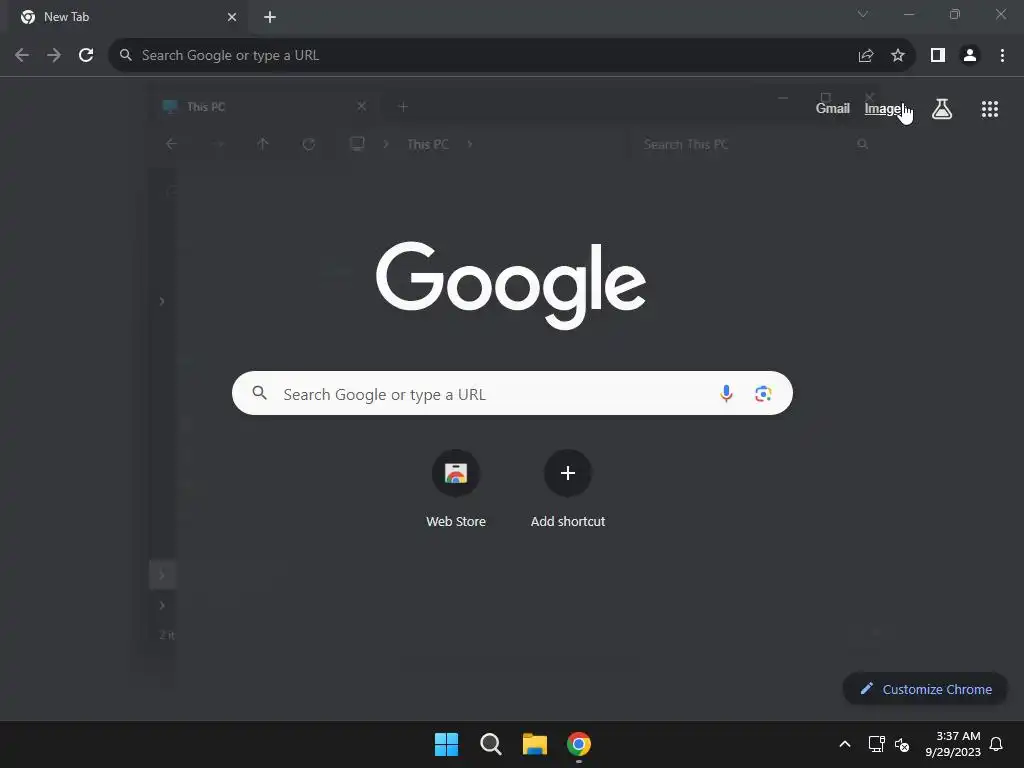1024x768 pixels.
Task: Click the Chrome back navigation arrow
Action: 22,56
